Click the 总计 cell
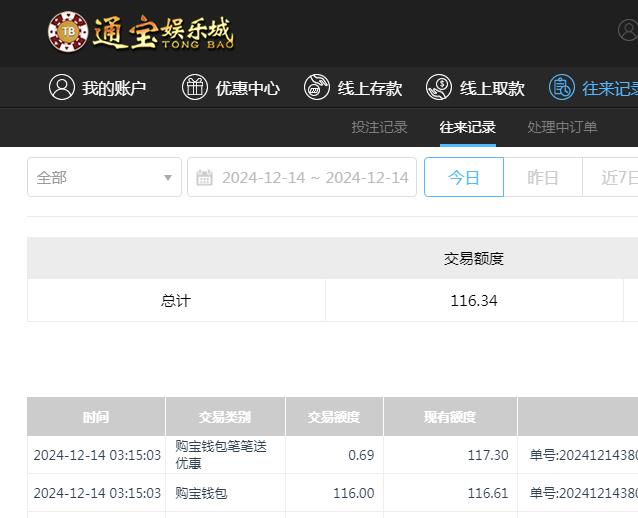The height and width of the screenshot is (518, 638). click(x=176, y=301)
